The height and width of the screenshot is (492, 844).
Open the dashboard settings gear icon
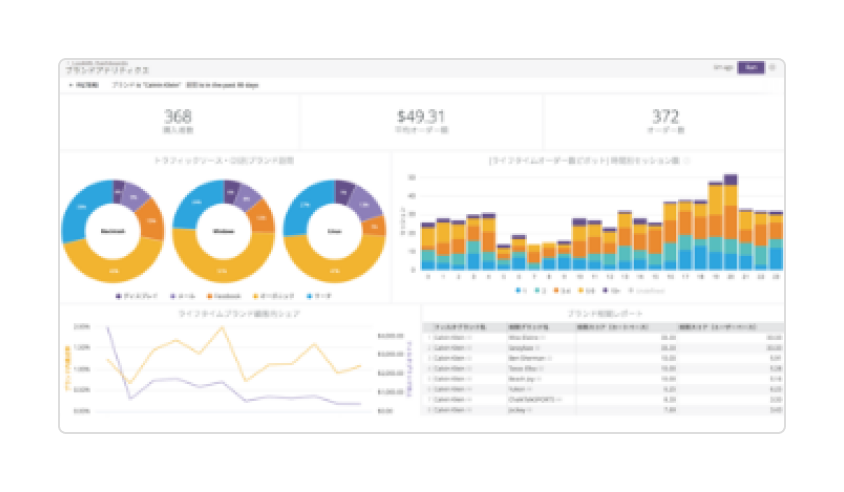[x=772, y=68]
